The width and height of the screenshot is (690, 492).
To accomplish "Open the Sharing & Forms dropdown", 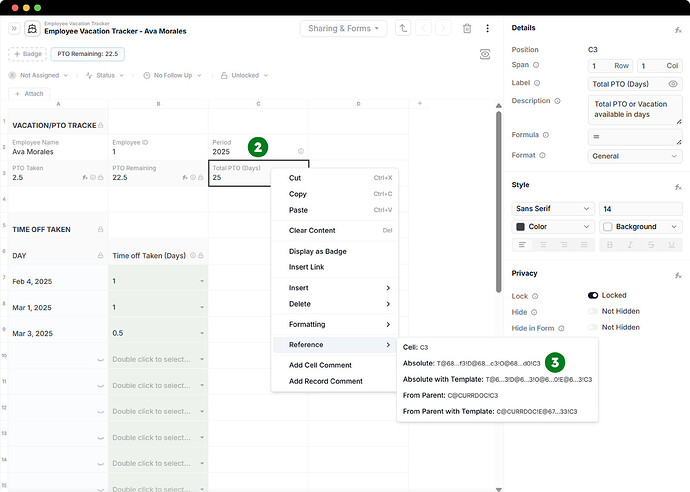I will (344, 29).
